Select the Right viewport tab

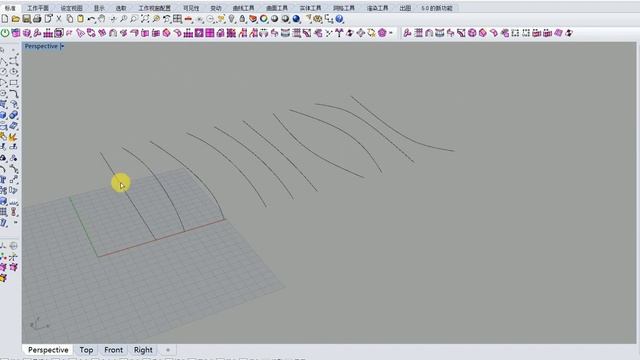click(143, 350)
